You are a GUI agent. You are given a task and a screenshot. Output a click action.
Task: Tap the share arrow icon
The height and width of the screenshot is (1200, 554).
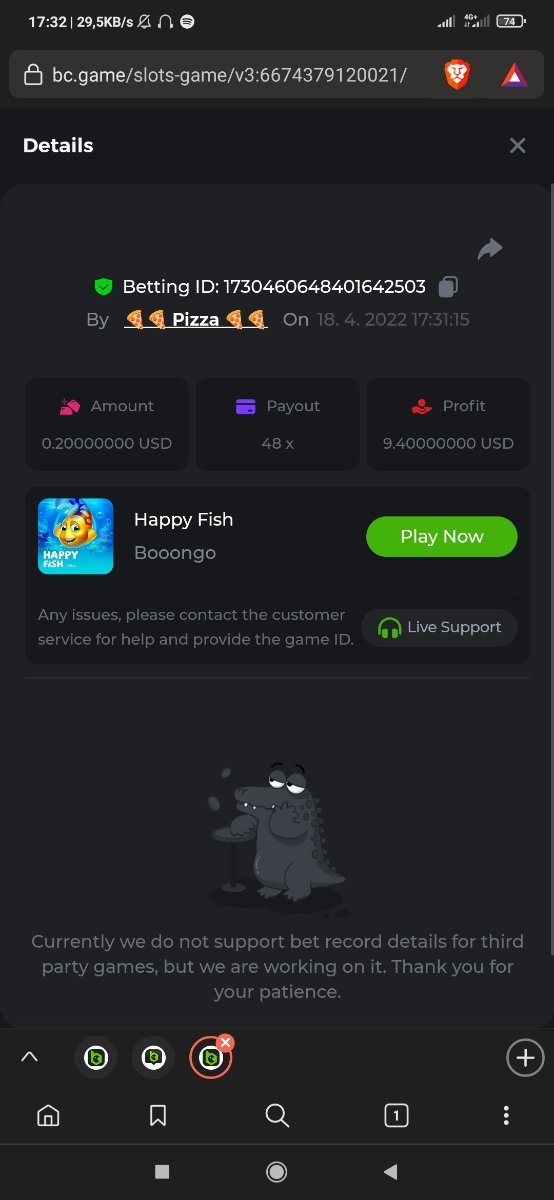(490, 249)
